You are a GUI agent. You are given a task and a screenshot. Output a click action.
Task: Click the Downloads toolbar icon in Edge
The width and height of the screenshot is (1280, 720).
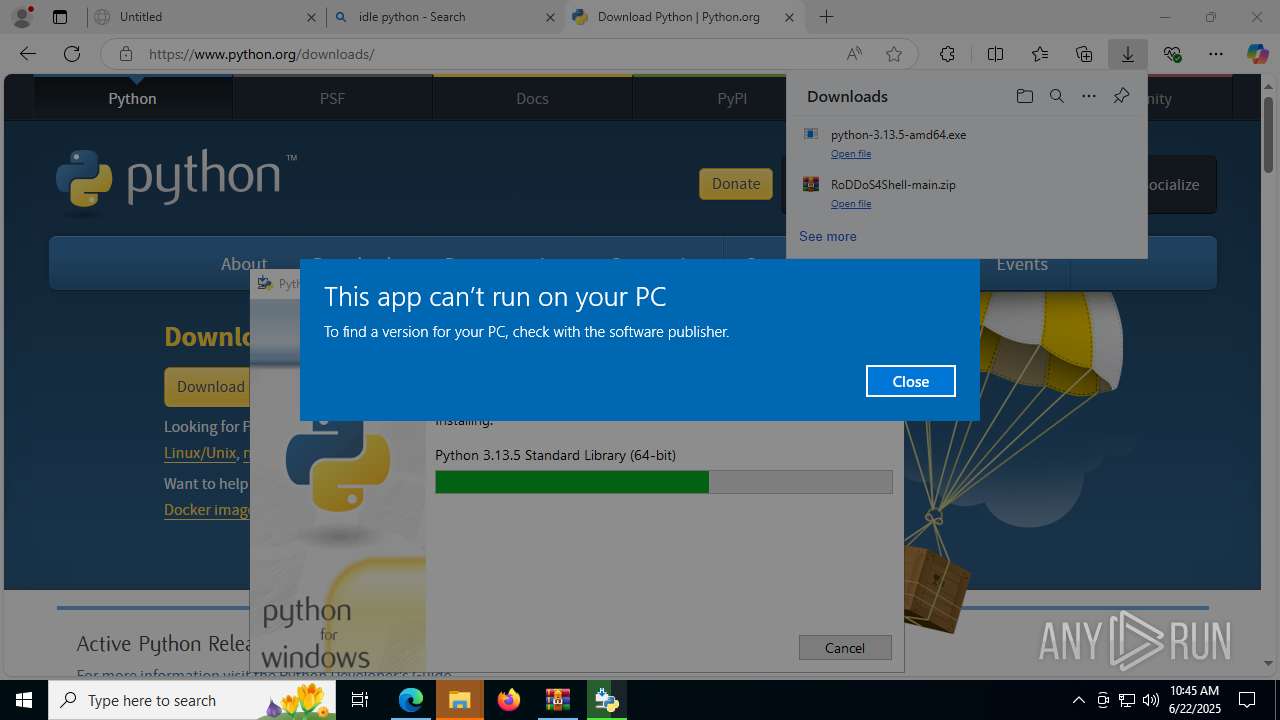coord(1128,54)
